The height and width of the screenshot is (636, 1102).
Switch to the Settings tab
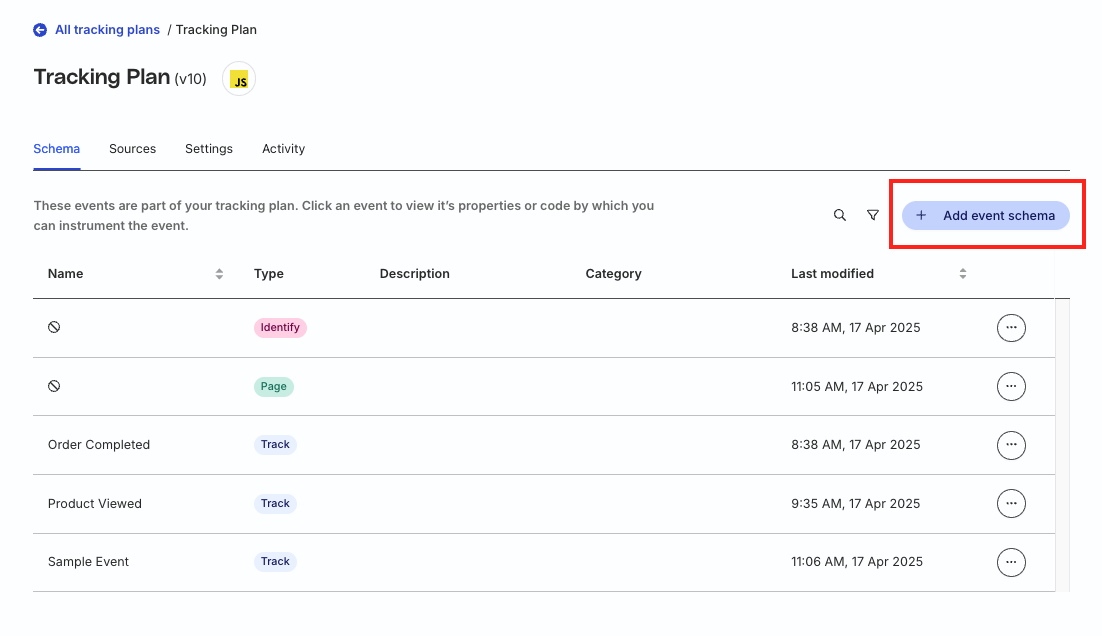pos(209,149)
